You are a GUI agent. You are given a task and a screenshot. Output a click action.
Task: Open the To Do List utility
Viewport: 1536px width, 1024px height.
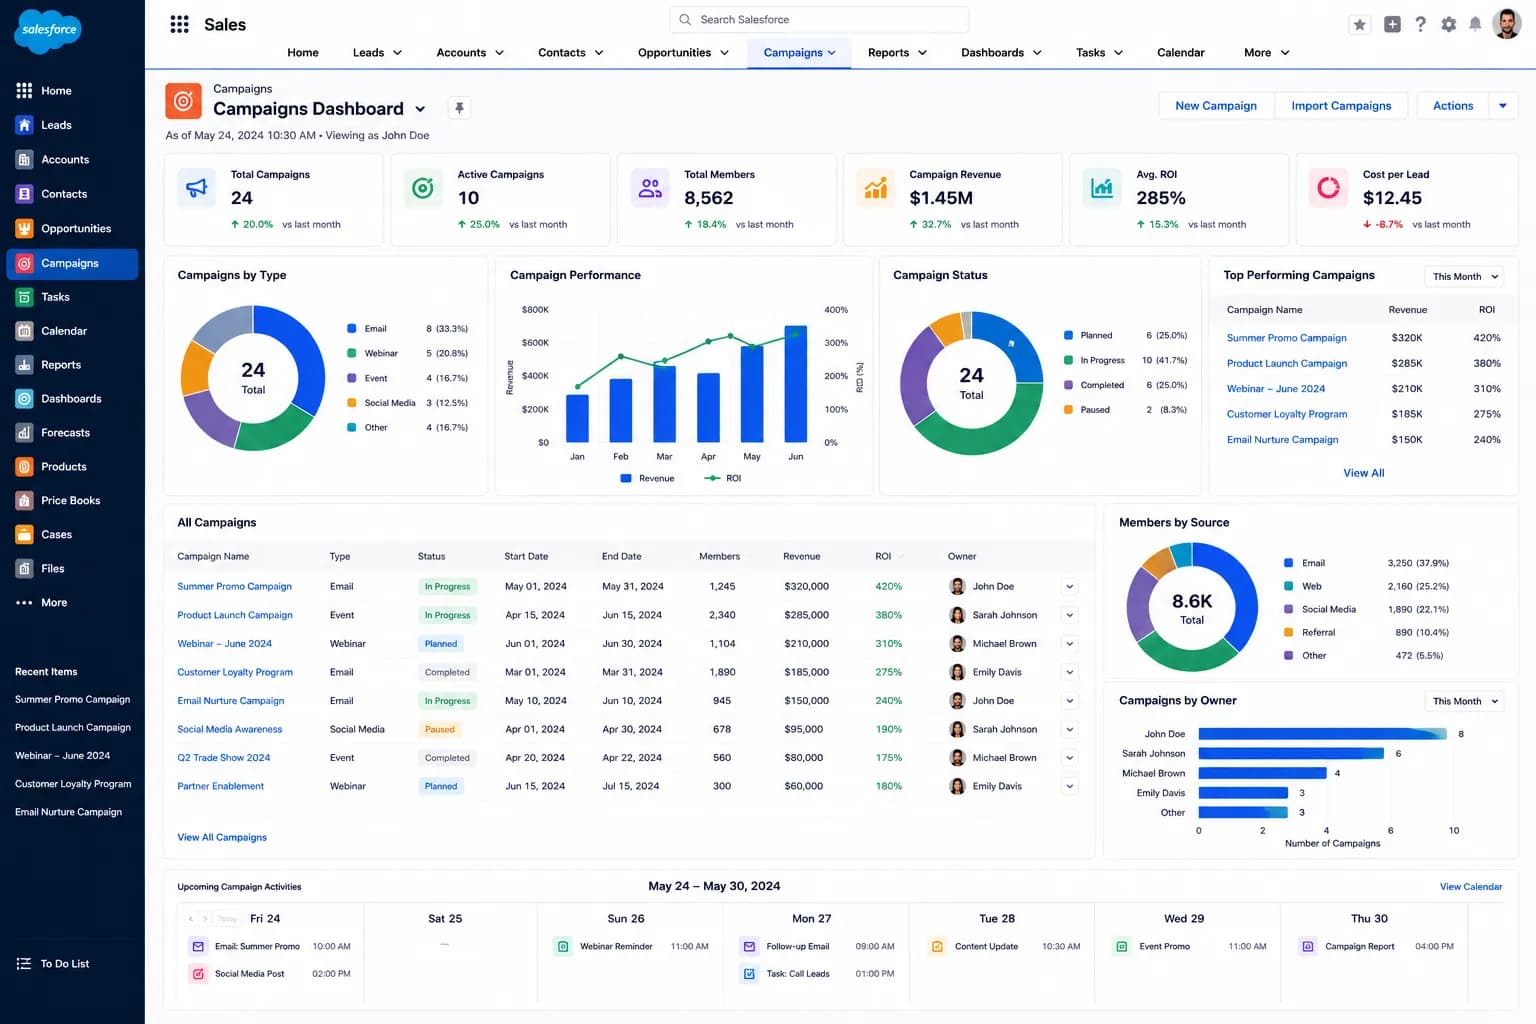[53, 964]
